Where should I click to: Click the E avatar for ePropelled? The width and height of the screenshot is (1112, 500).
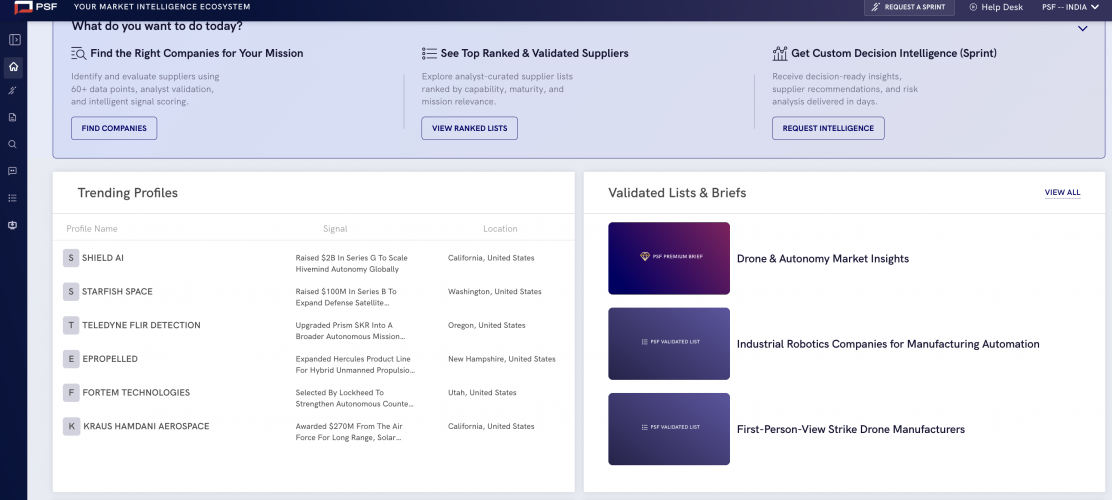click(71, 359)
